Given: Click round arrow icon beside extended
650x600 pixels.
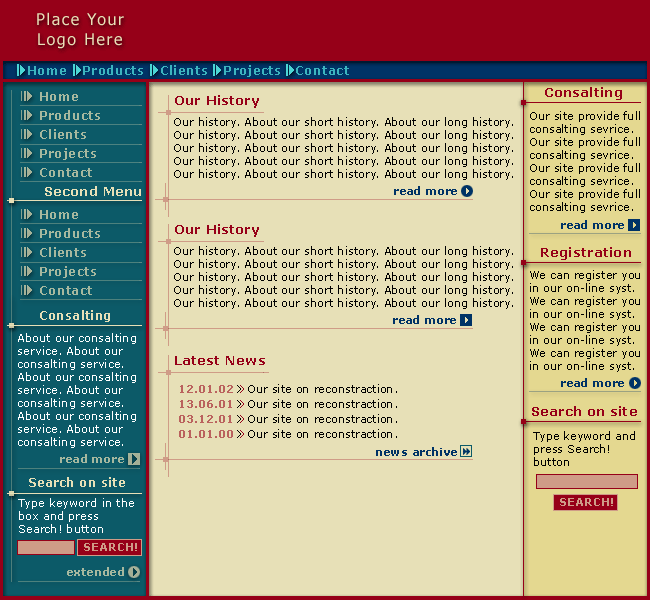Looking at the screenshot, I should pyautogui.click(x=134, y=572).
